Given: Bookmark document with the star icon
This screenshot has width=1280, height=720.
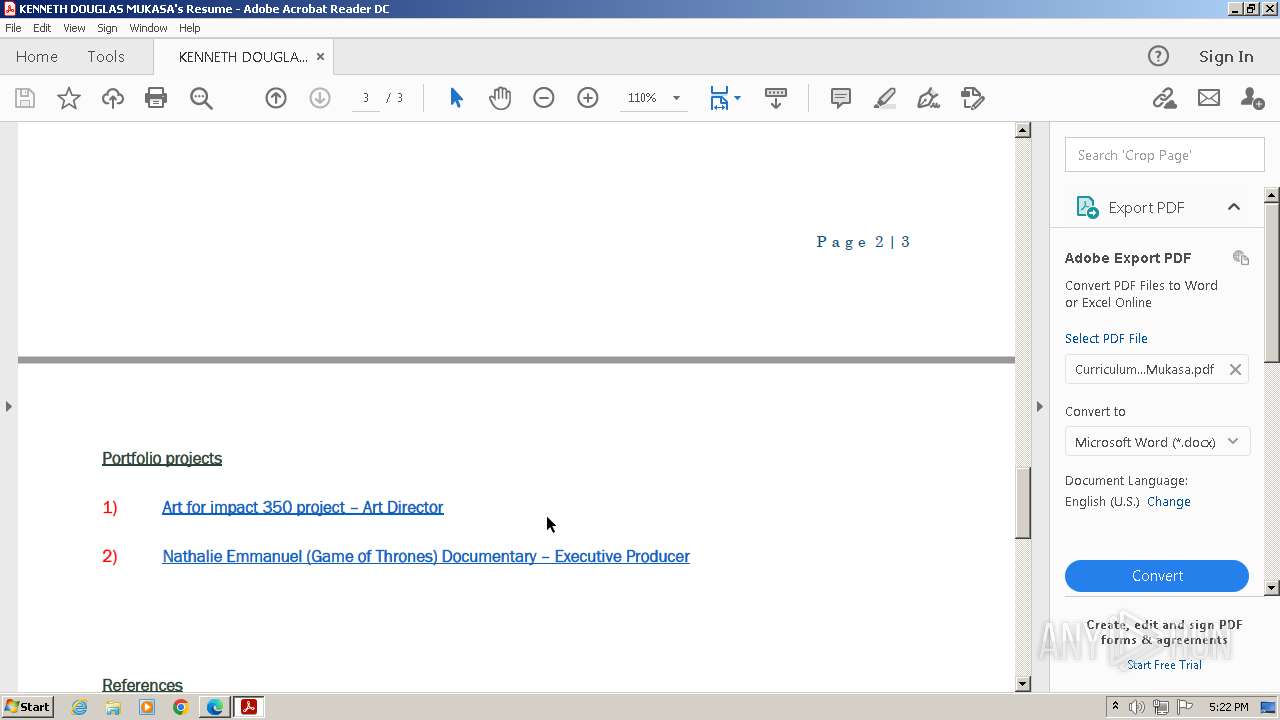Looking at the screenshot, I should tap(69, 98).
